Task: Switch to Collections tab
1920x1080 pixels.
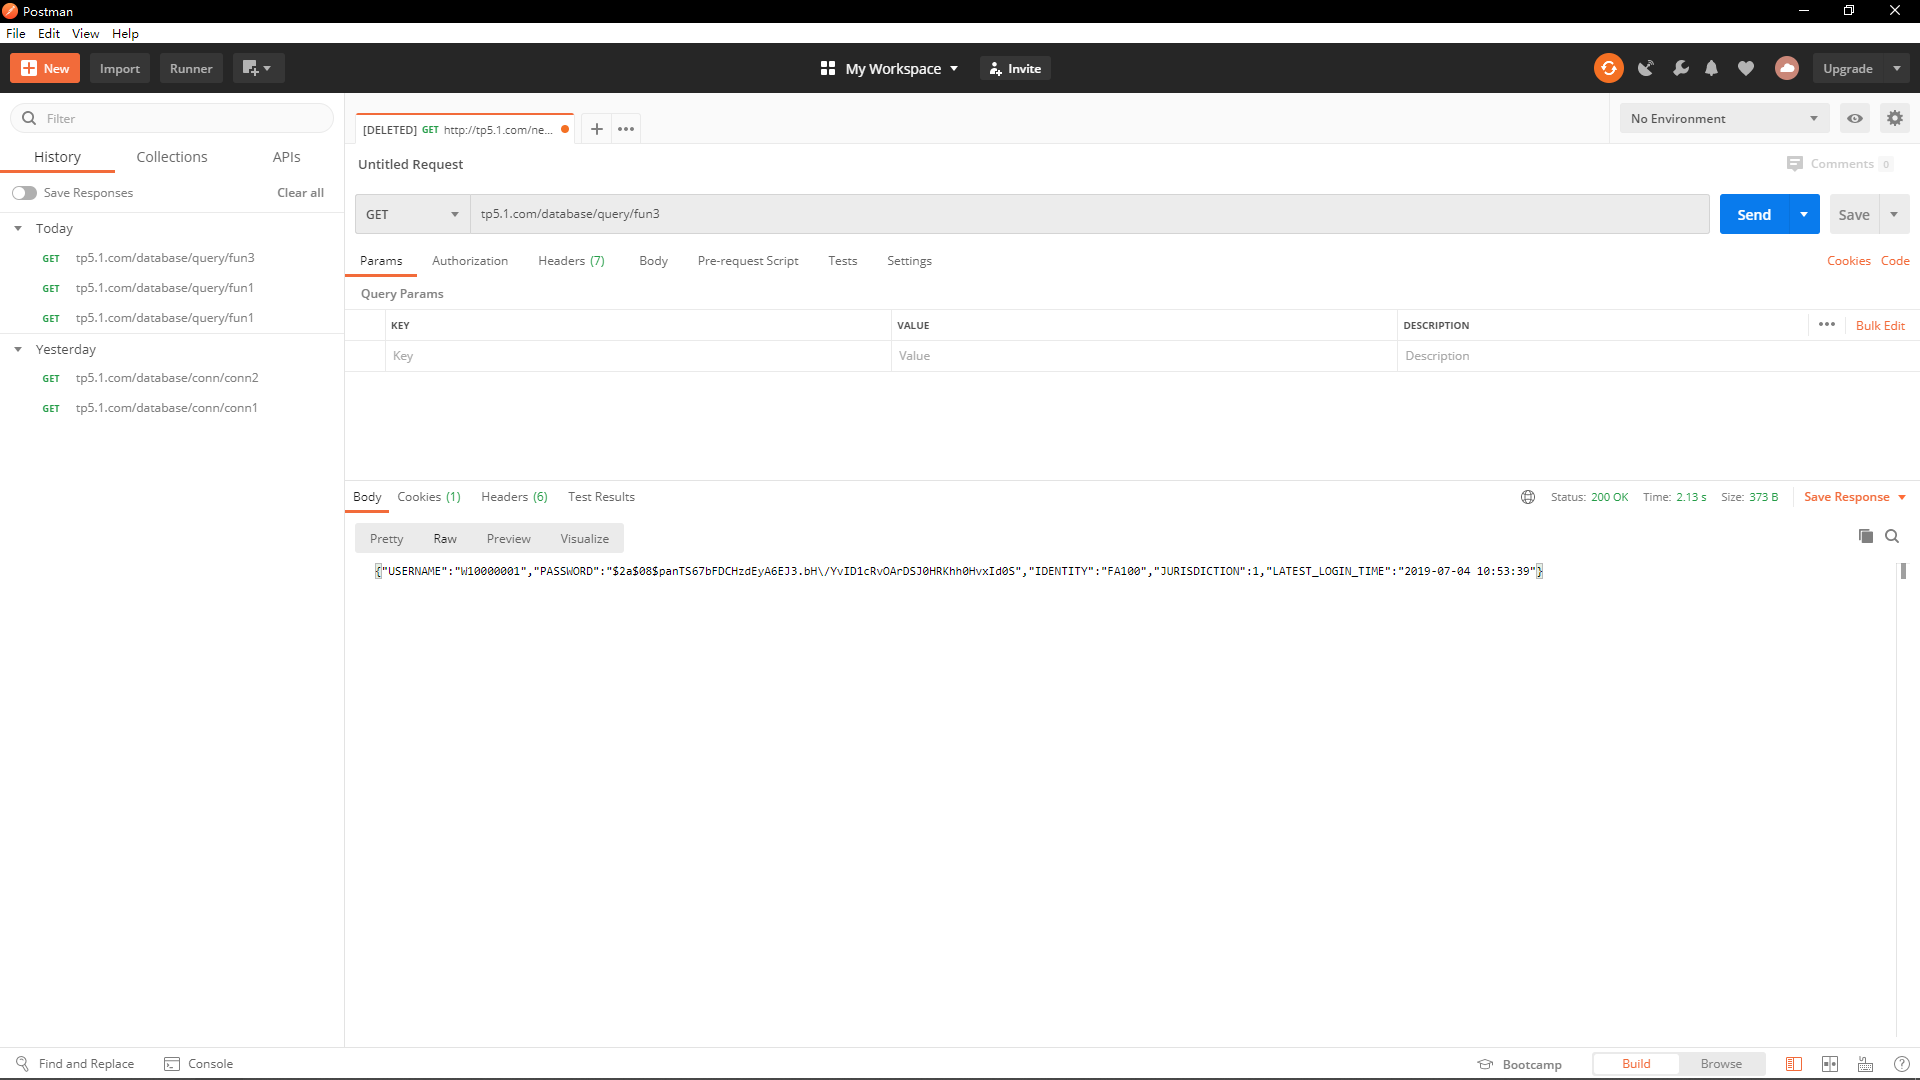Action: coord(172,157)
